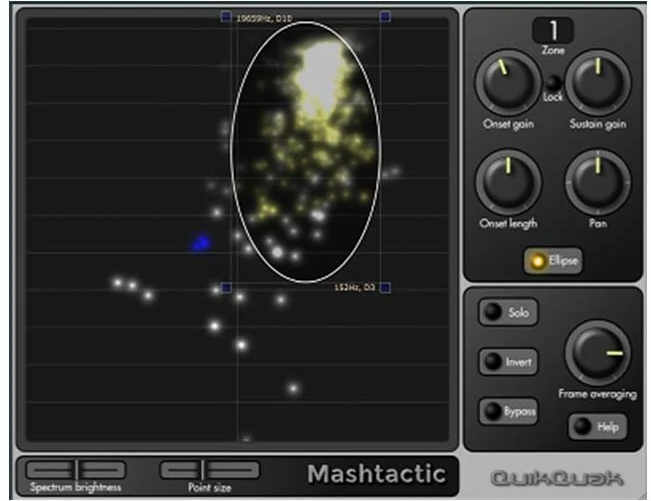Click the Onset gain knob
This screenshot has height=501, width=651.
pos(508,83)
